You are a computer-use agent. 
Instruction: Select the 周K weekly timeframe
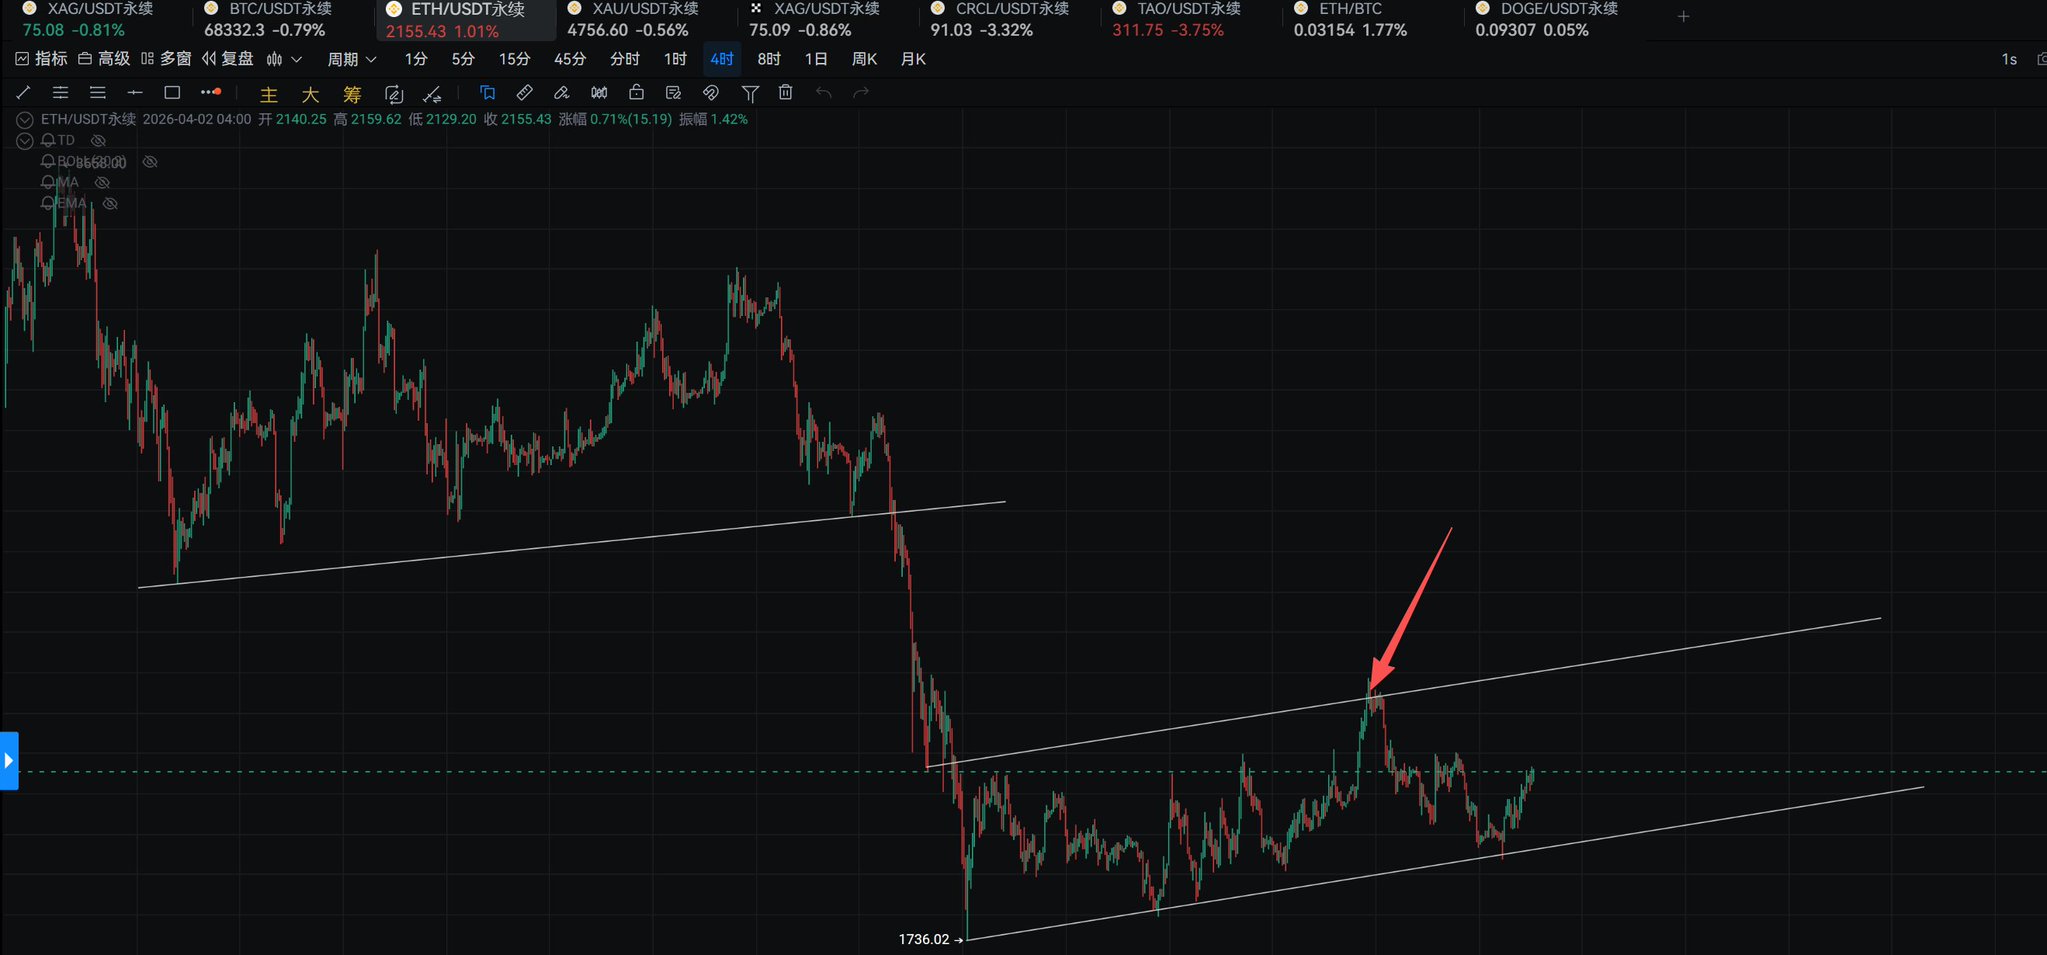coord(864,59)
